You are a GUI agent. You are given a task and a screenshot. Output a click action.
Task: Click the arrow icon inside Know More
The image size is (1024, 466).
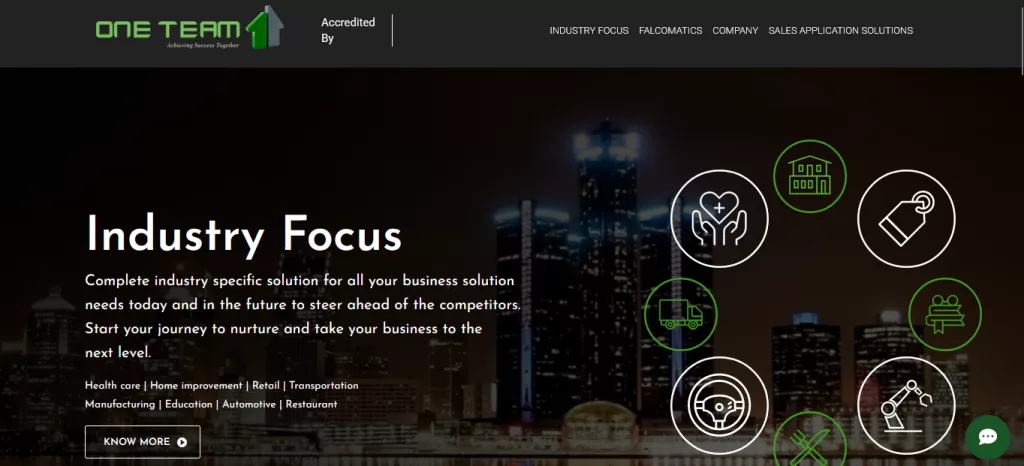pos(182,442)
